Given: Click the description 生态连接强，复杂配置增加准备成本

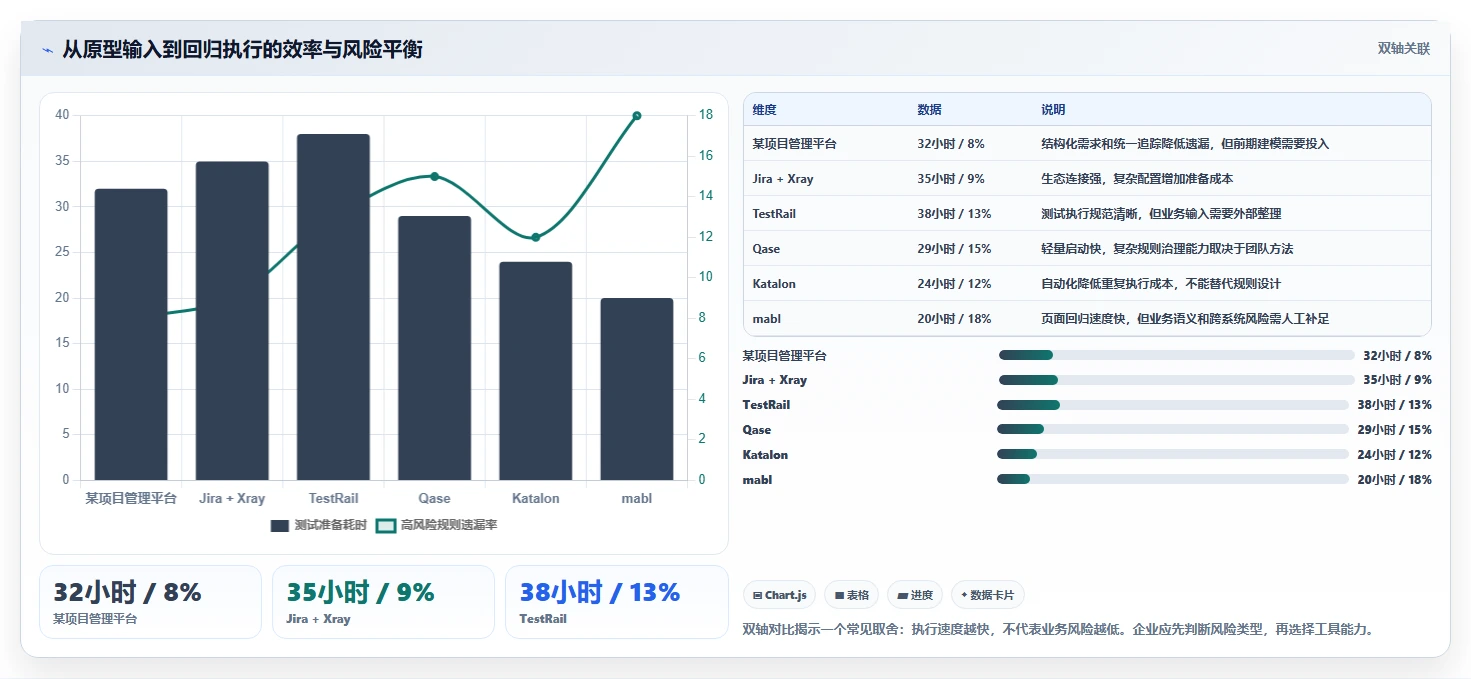Looking at the screenshot, I should click(1137, 179).
